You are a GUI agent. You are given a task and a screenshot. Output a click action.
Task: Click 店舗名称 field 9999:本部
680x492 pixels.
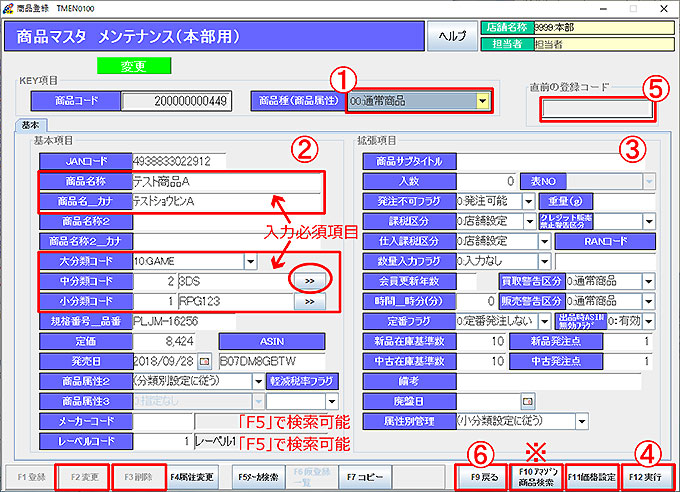coord(604,28)
